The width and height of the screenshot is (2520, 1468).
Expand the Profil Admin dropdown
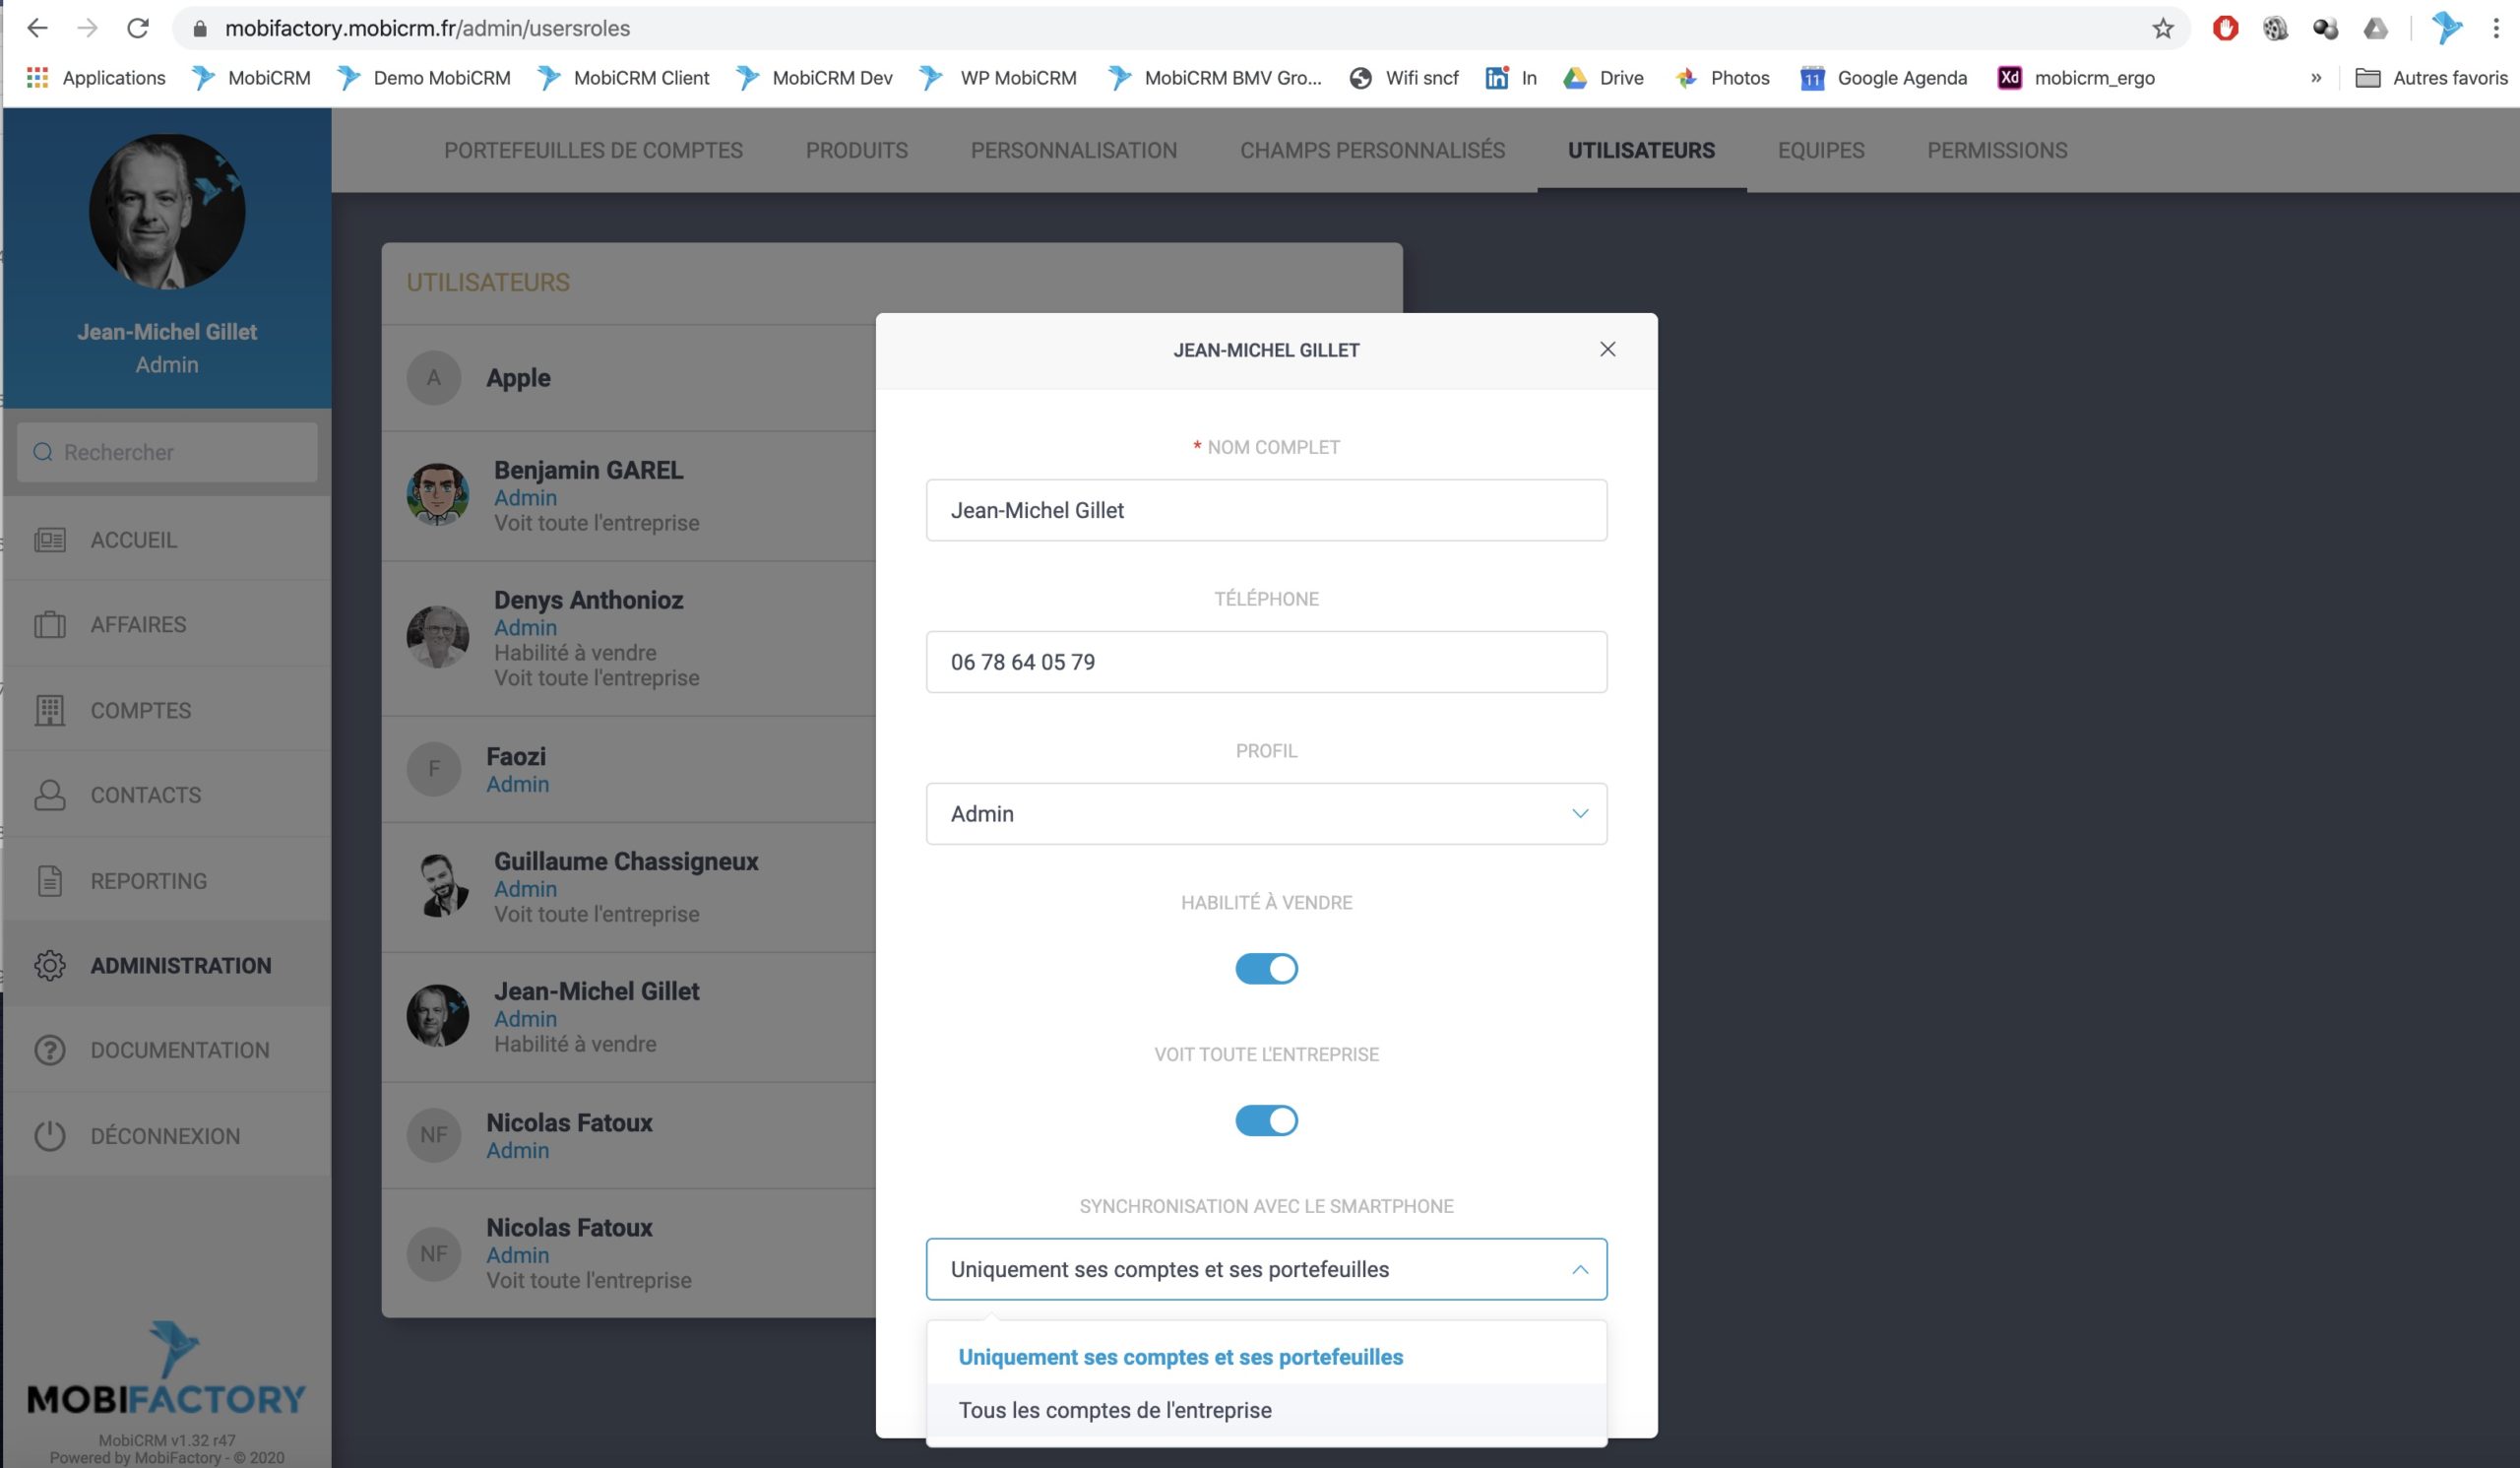[1265, 814]
